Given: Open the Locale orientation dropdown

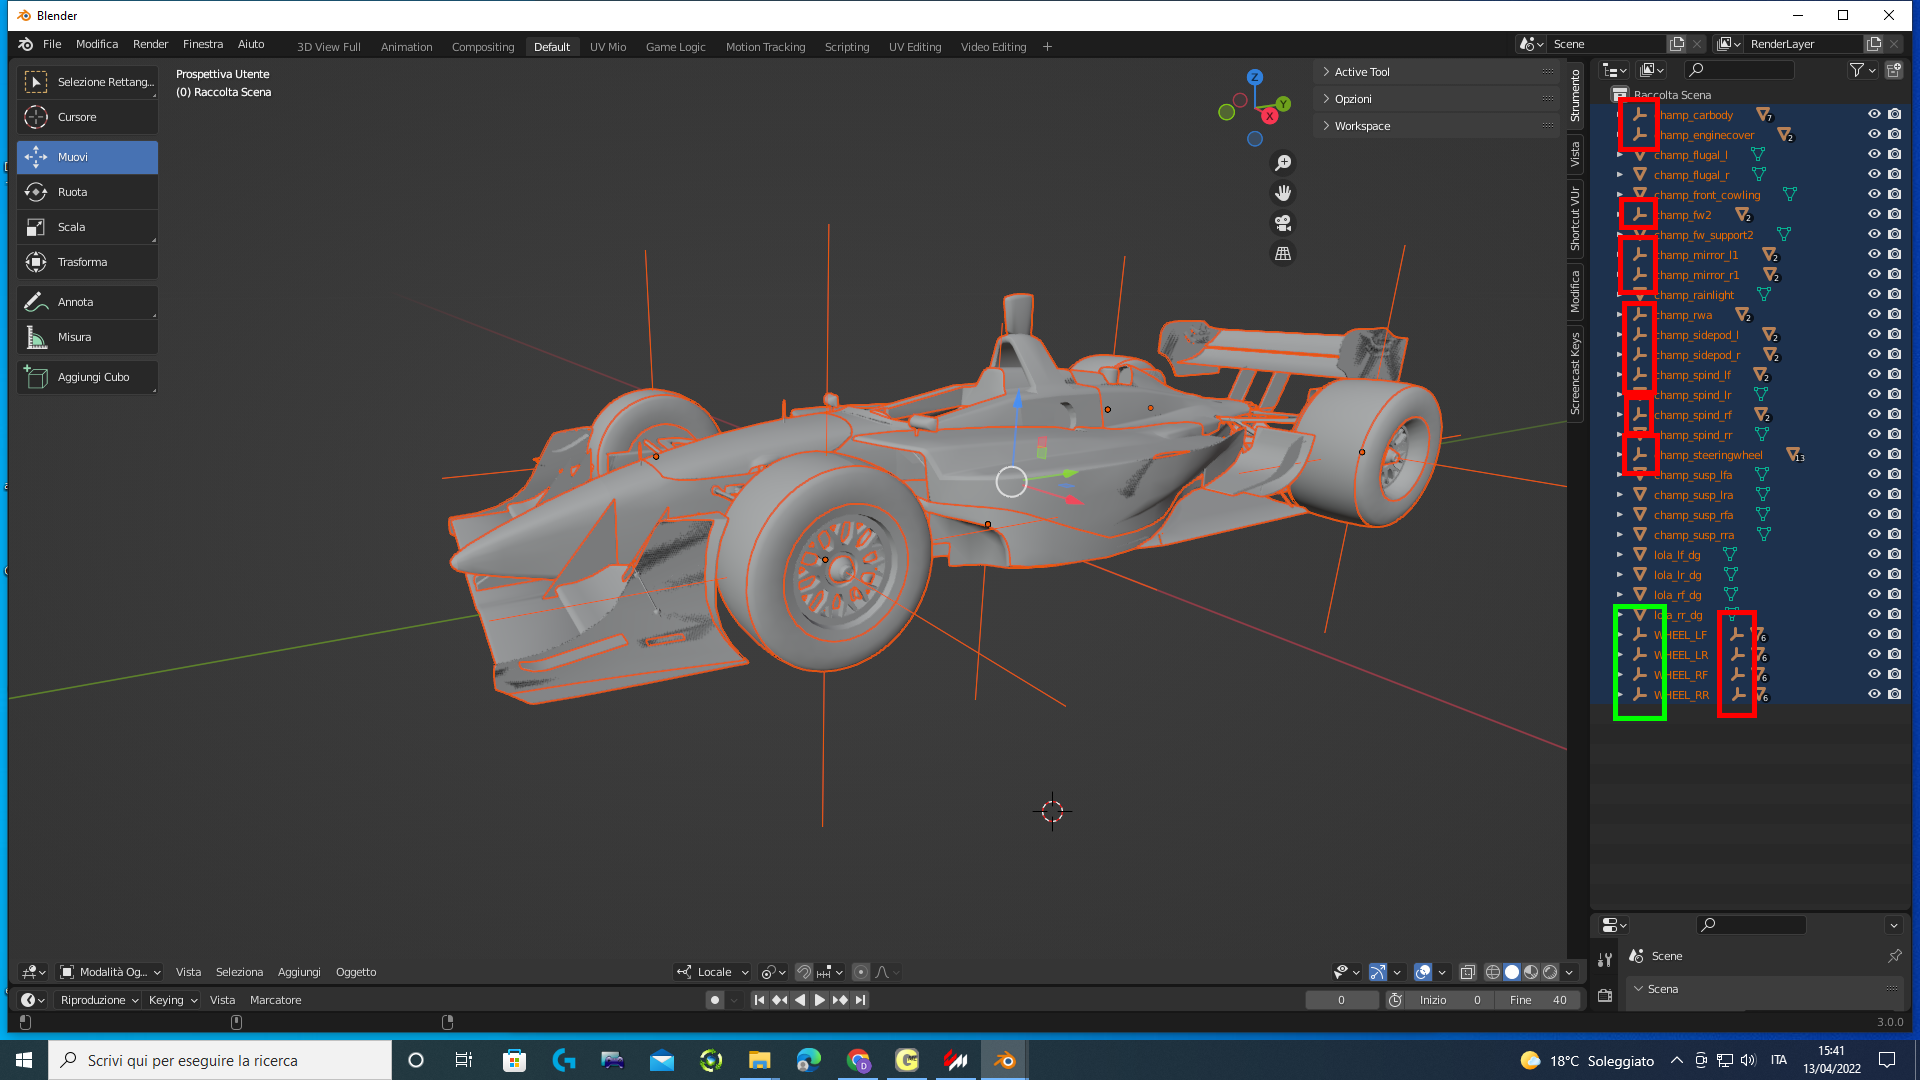Looking at the screenshot, I should (713, 972).
